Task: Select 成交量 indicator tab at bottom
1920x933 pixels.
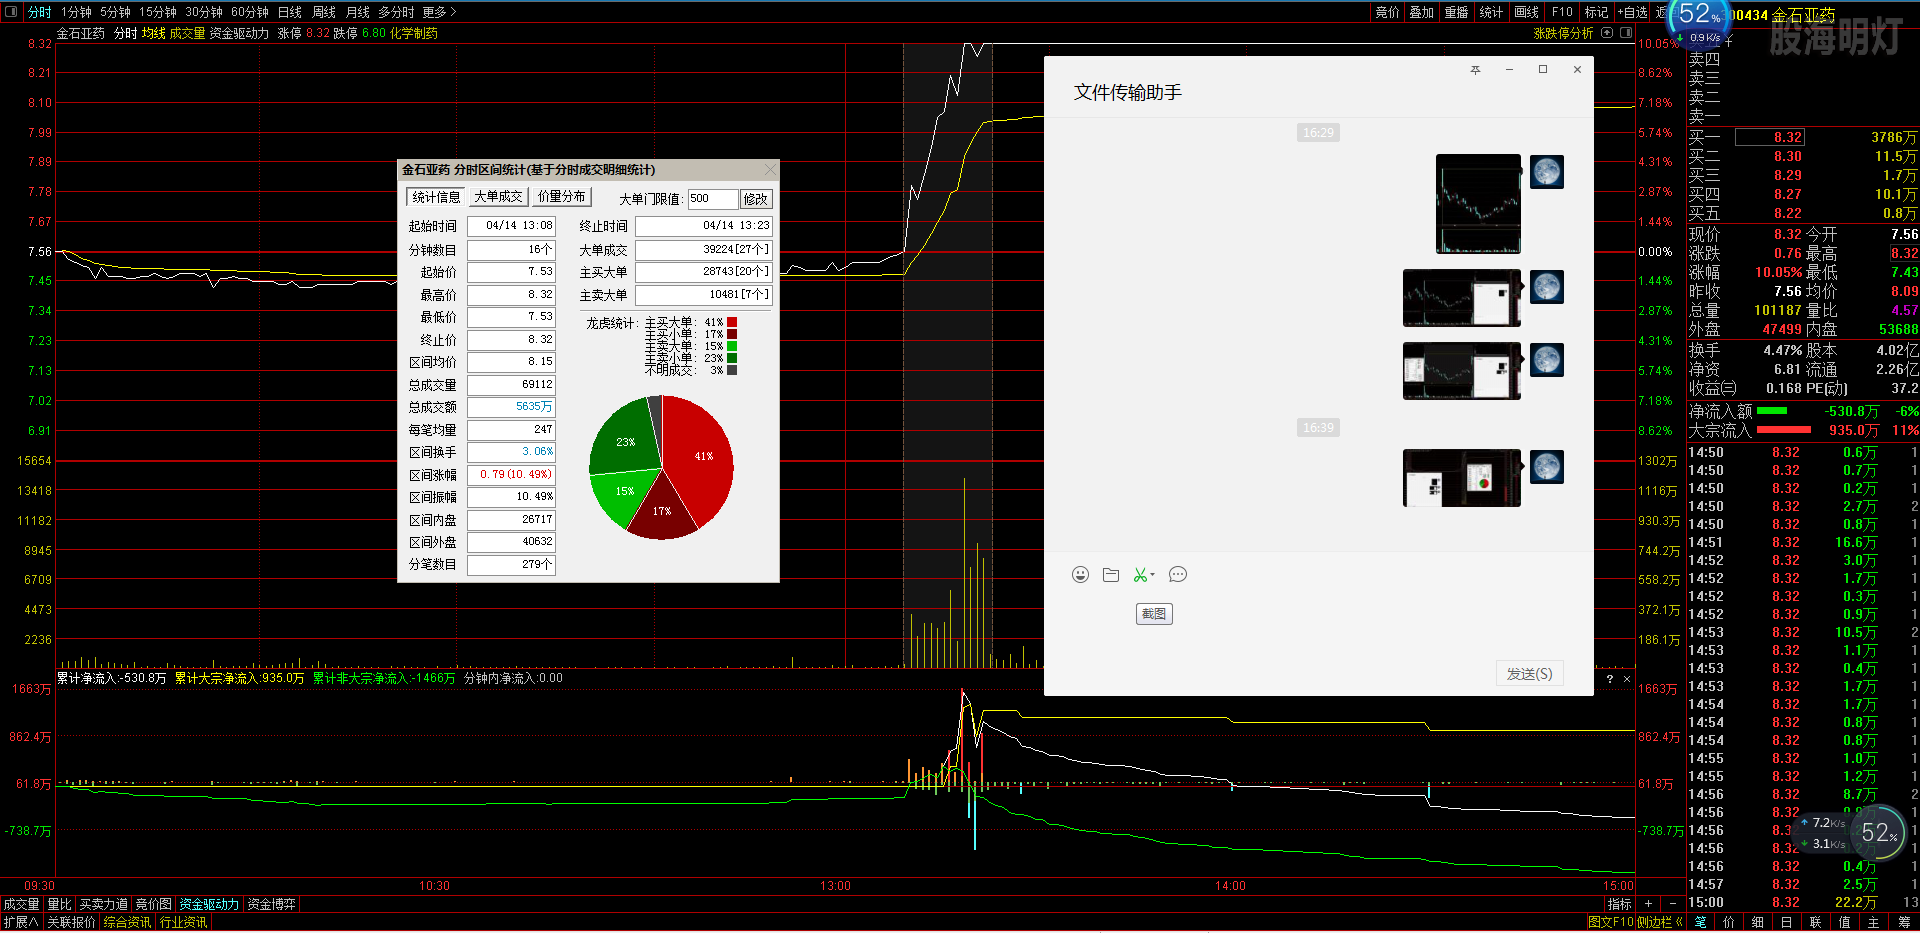Action: [x=22, y=904]
